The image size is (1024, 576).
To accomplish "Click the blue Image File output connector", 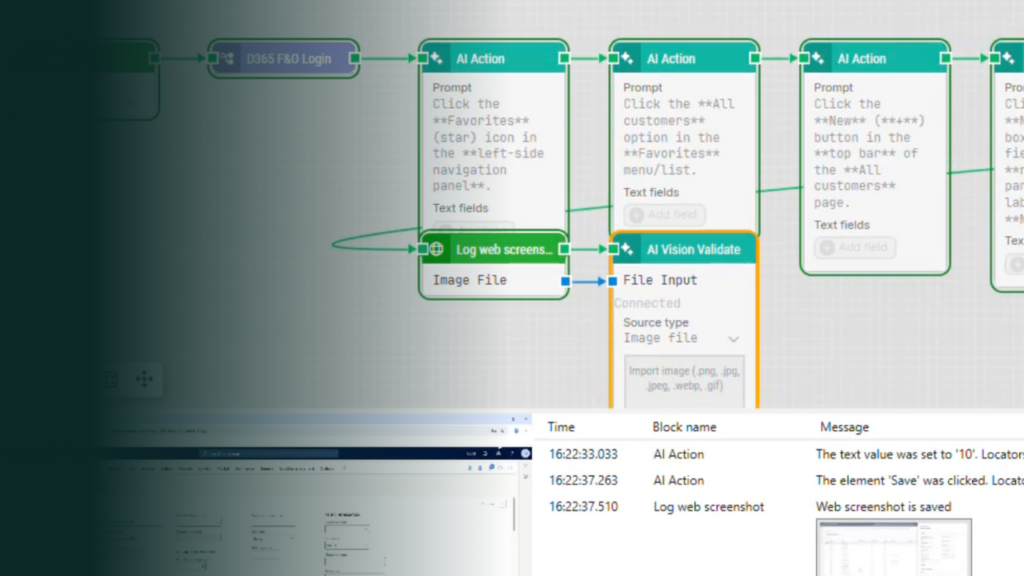I will click(565, 281).
